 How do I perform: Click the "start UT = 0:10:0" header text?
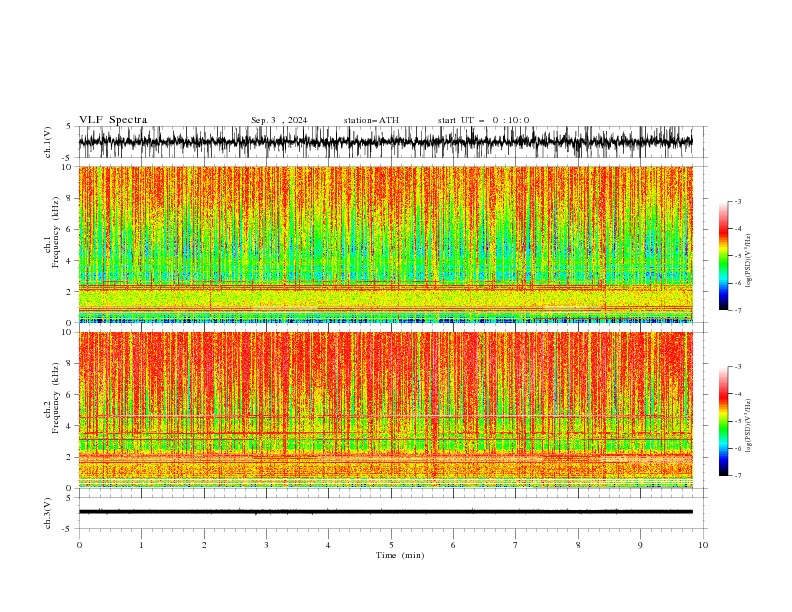[x=483, y=120]
